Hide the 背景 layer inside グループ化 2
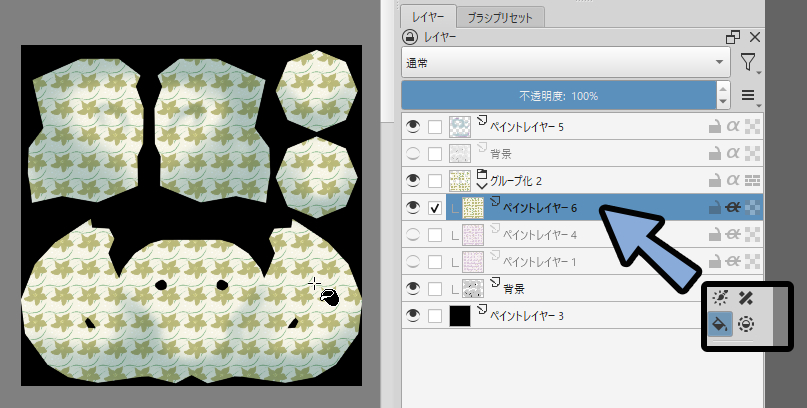This screenshot has width=807, height=408. pos(413,288)
